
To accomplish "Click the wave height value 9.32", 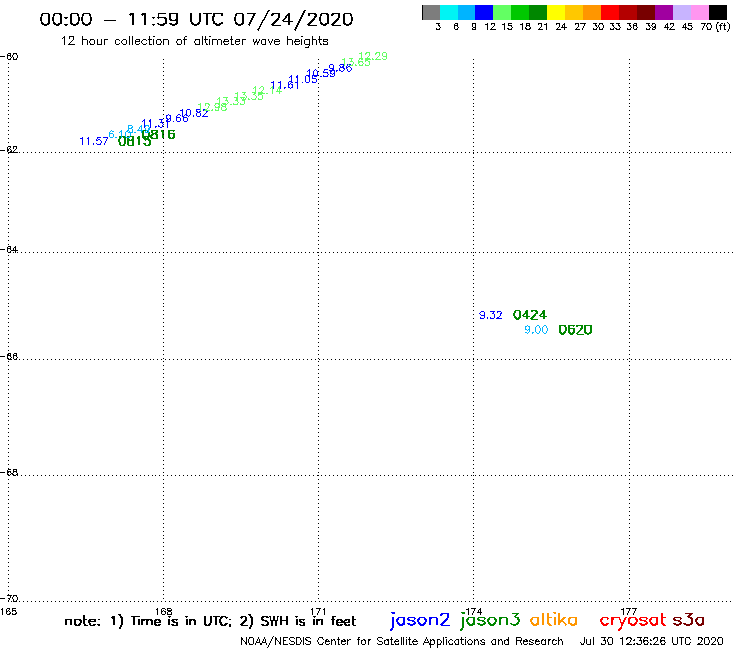I will click(490, 315).
